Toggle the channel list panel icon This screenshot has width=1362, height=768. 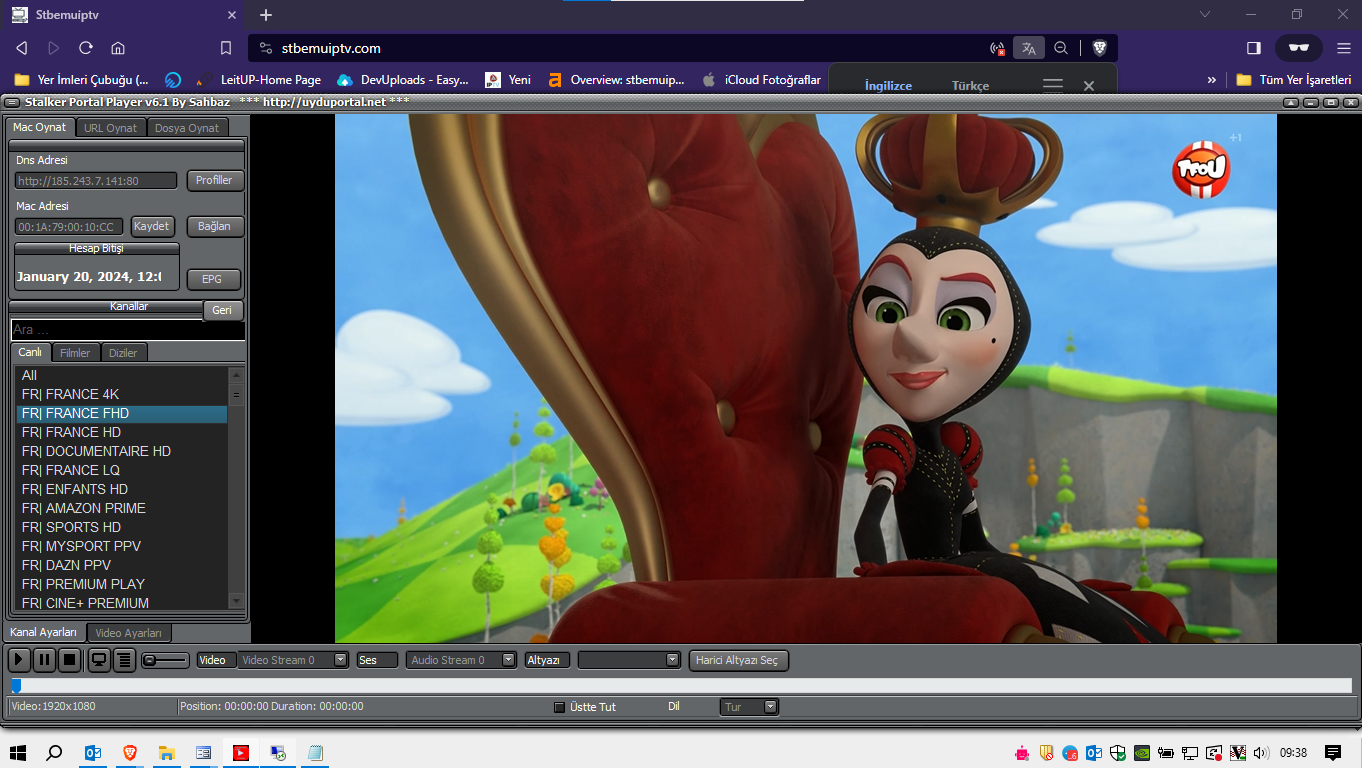click(x=124, y=660)
